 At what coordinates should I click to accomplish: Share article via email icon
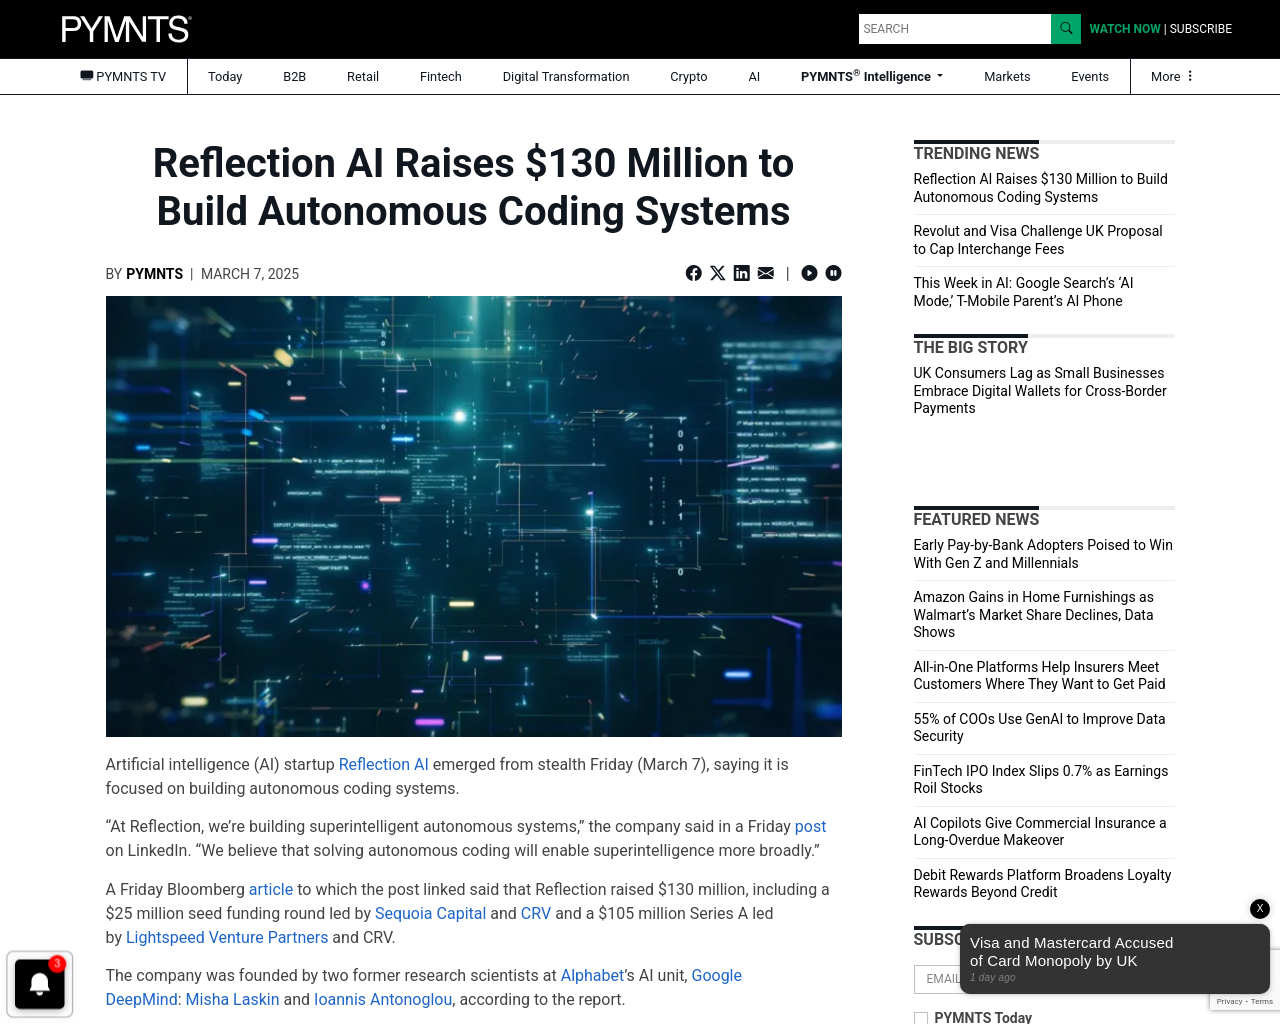tap(765, 273)
